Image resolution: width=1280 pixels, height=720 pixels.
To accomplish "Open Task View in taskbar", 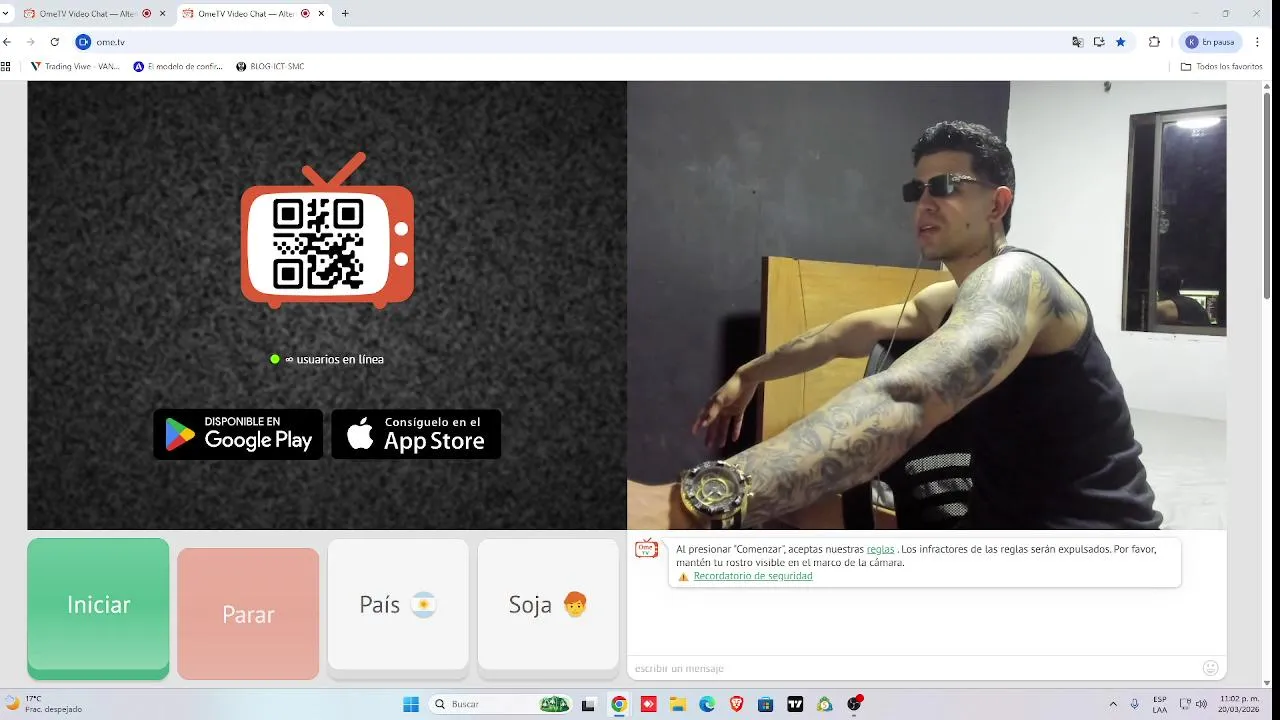I will click(x=589, y=704).
